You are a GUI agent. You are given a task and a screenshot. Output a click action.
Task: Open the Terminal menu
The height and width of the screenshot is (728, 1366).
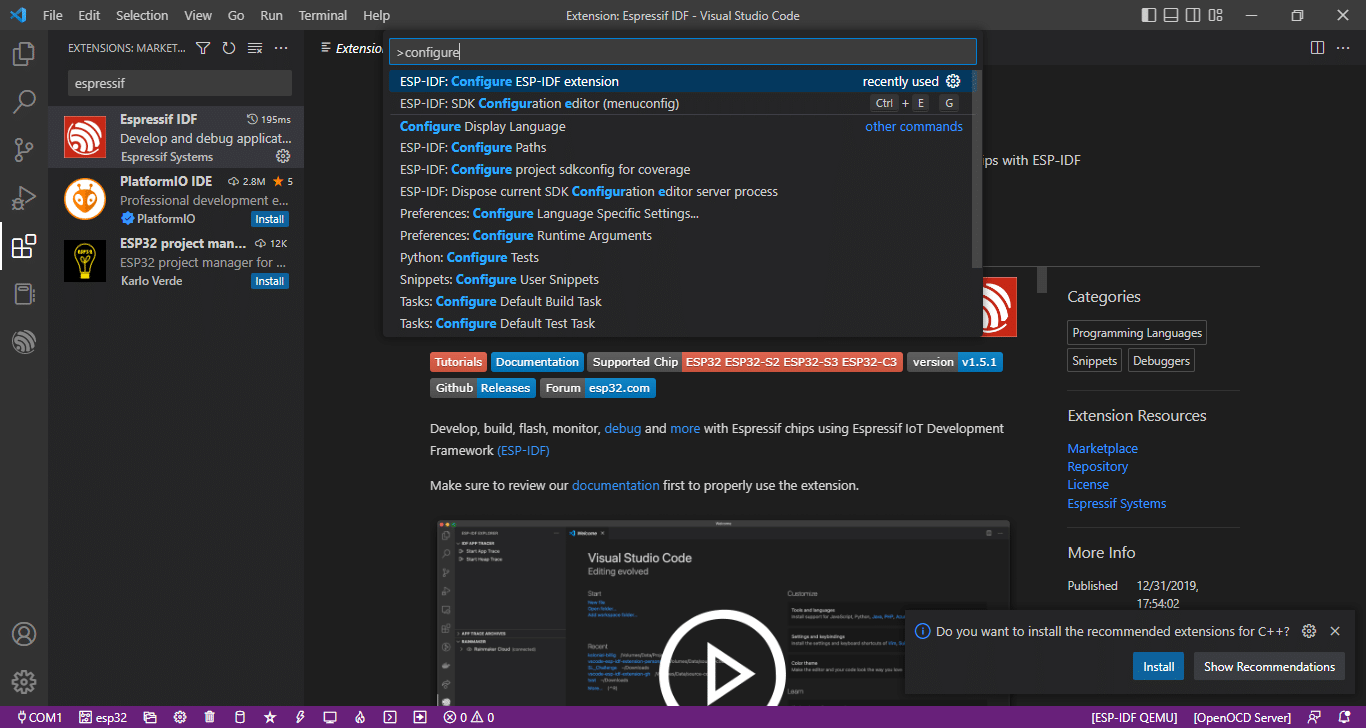[x=323, y=15]
